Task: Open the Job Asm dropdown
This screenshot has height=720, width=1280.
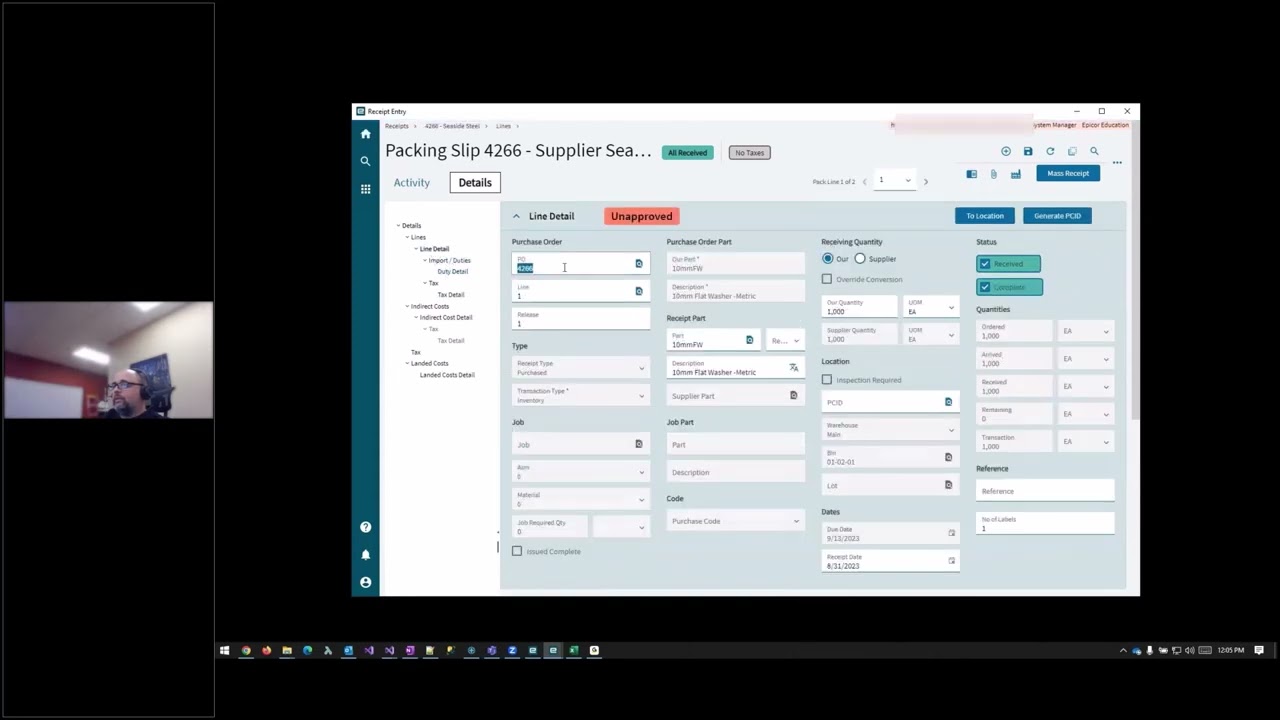Action: [x=580, y=472]
